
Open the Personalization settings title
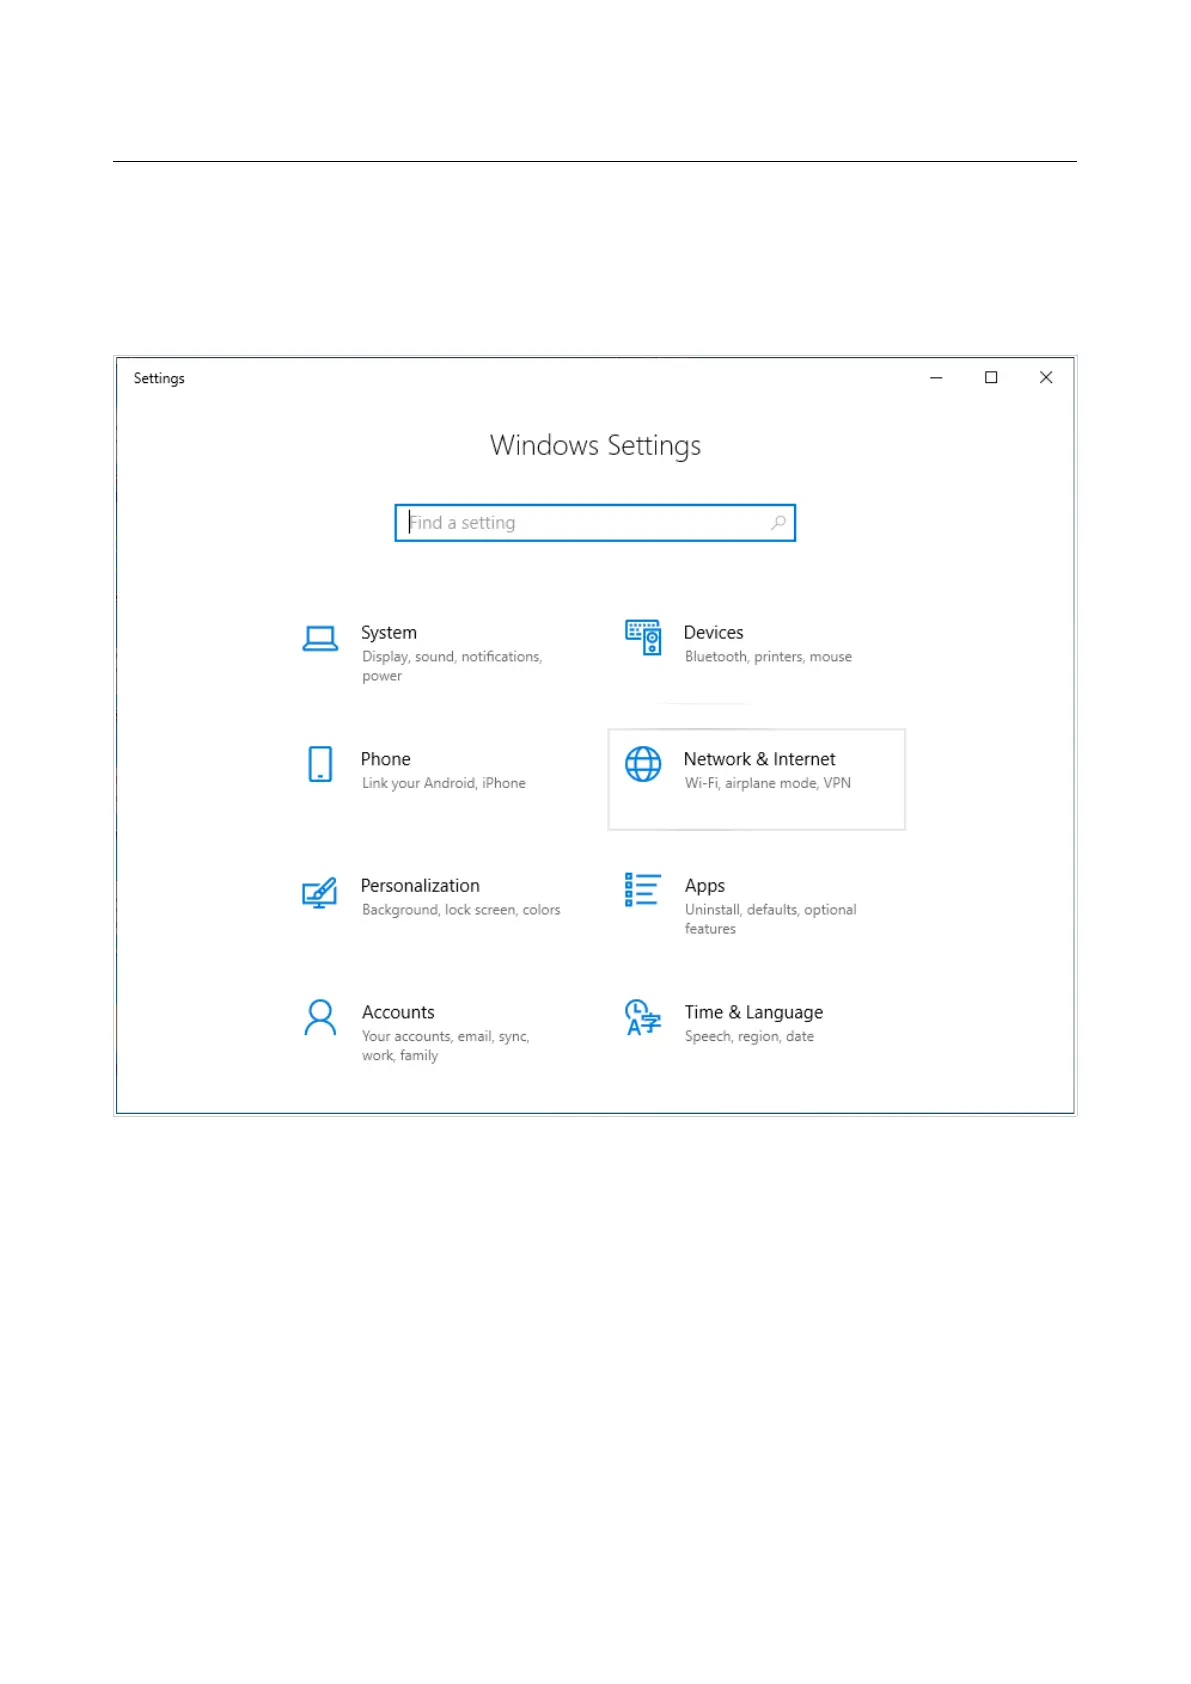coord(420,886)
